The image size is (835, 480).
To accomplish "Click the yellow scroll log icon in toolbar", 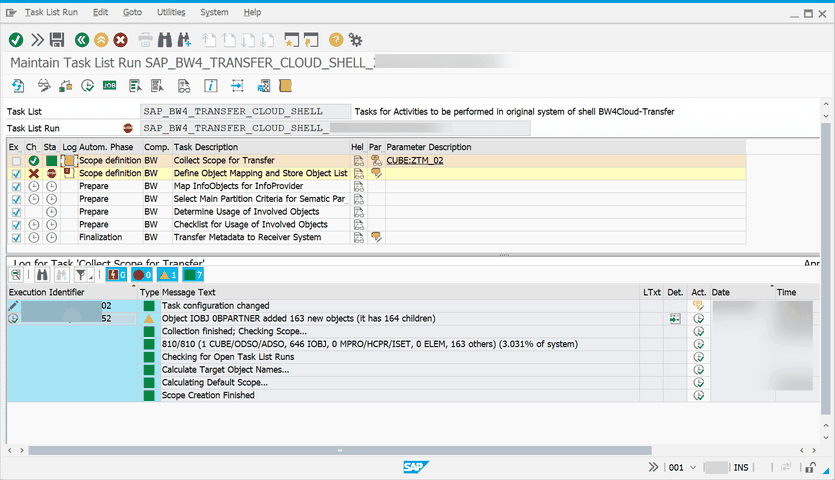I will 285,86.
